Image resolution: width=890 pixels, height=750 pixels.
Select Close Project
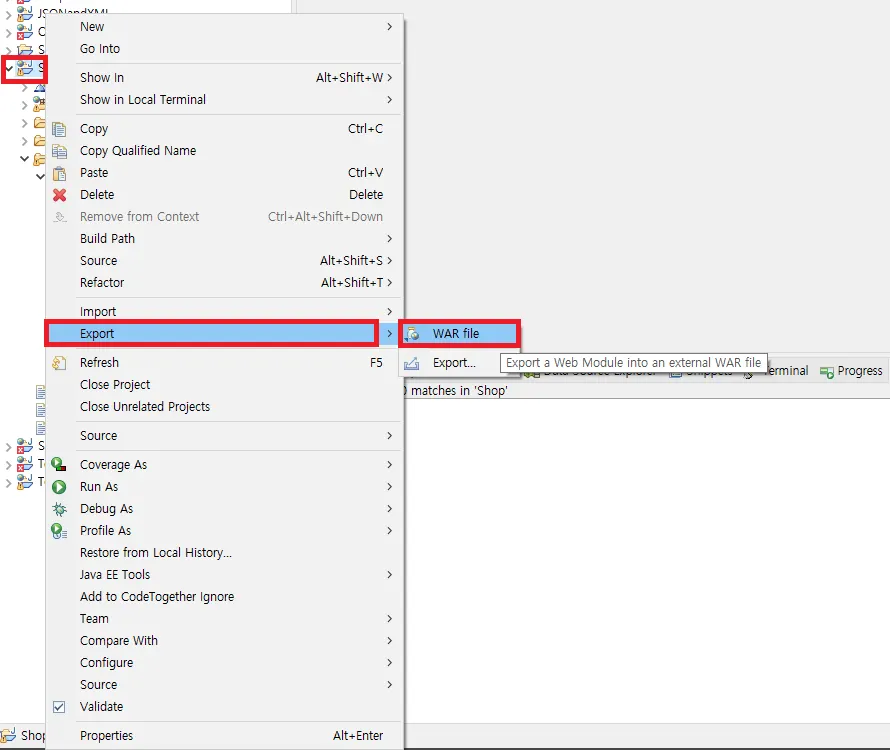point(224,385)
